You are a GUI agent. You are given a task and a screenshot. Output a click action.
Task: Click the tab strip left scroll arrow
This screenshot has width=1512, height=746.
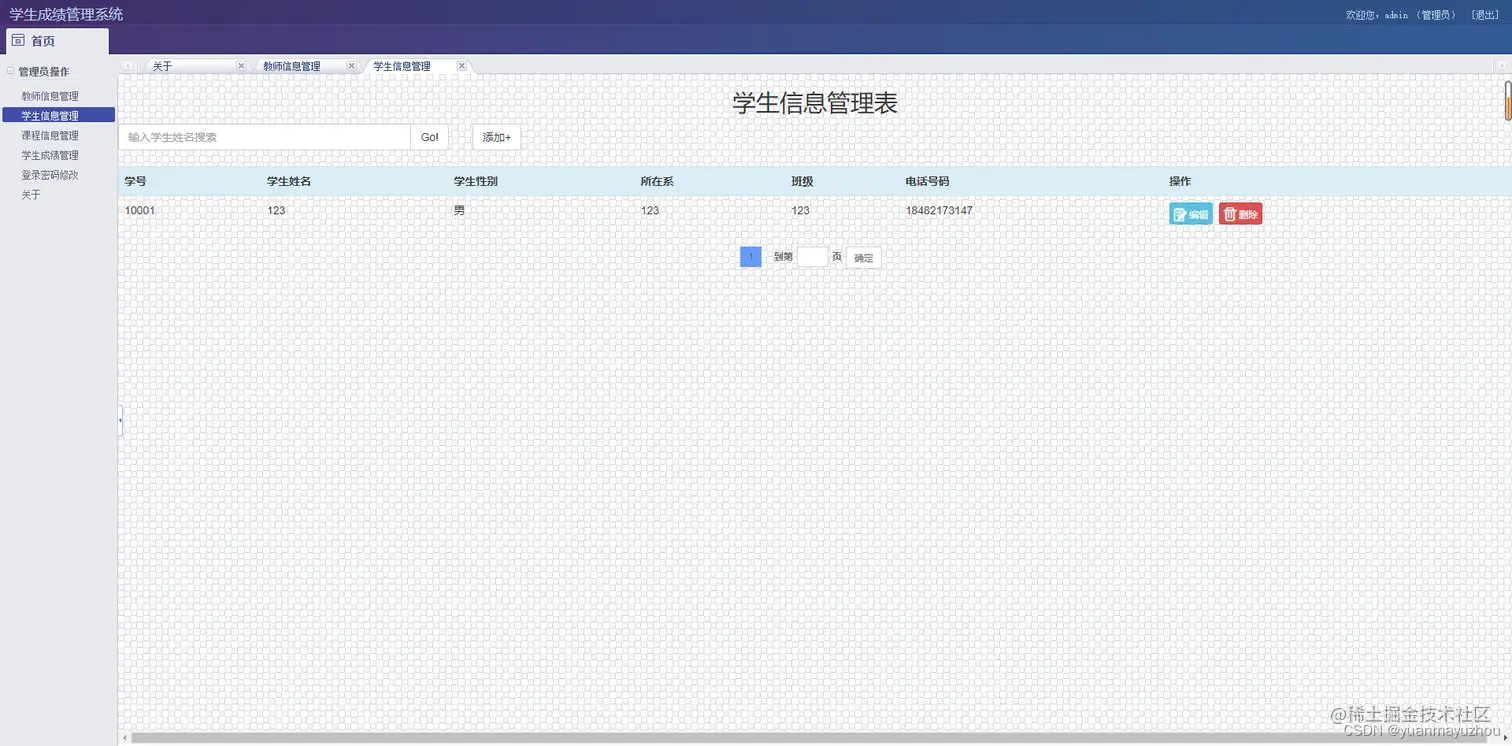pos(127,66)
